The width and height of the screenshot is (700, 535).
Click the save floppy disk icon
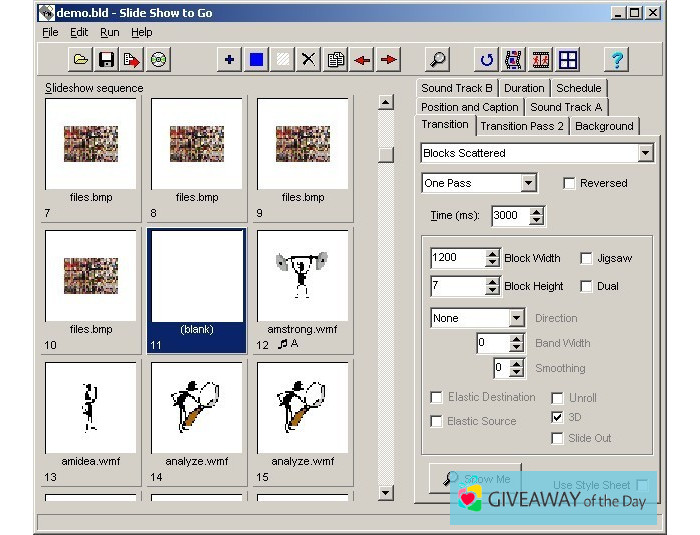[x=106, y=60]
